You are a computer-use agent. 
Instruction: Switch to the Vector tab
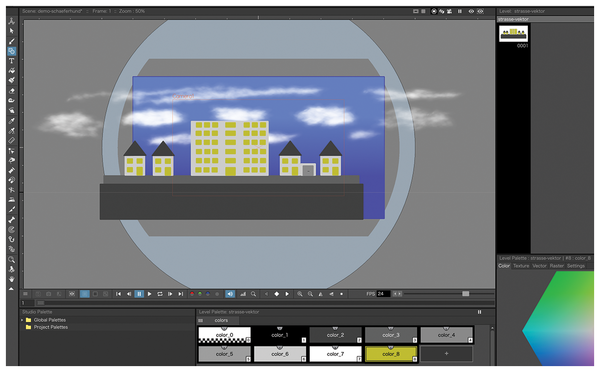coord(540,266)
